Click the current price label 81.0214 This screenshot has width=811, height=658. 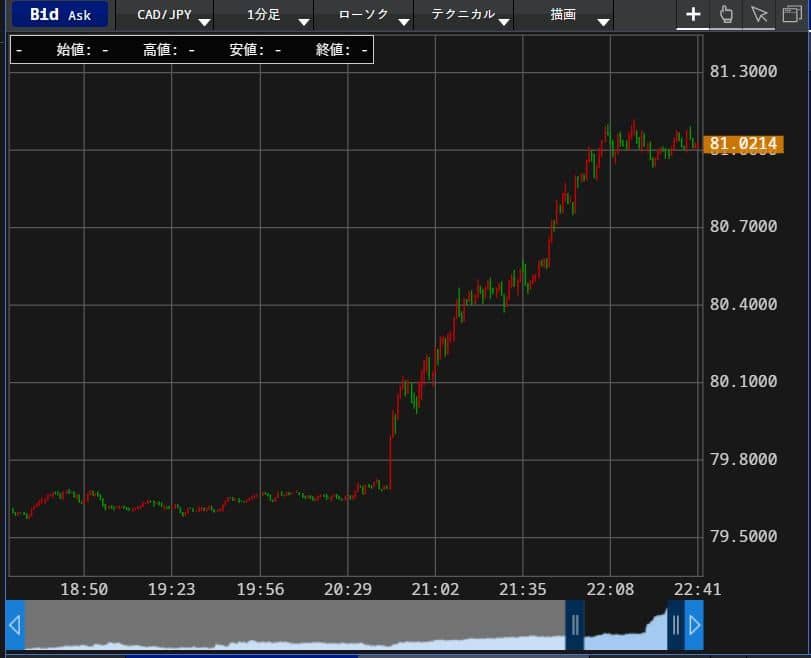[743, 144]
